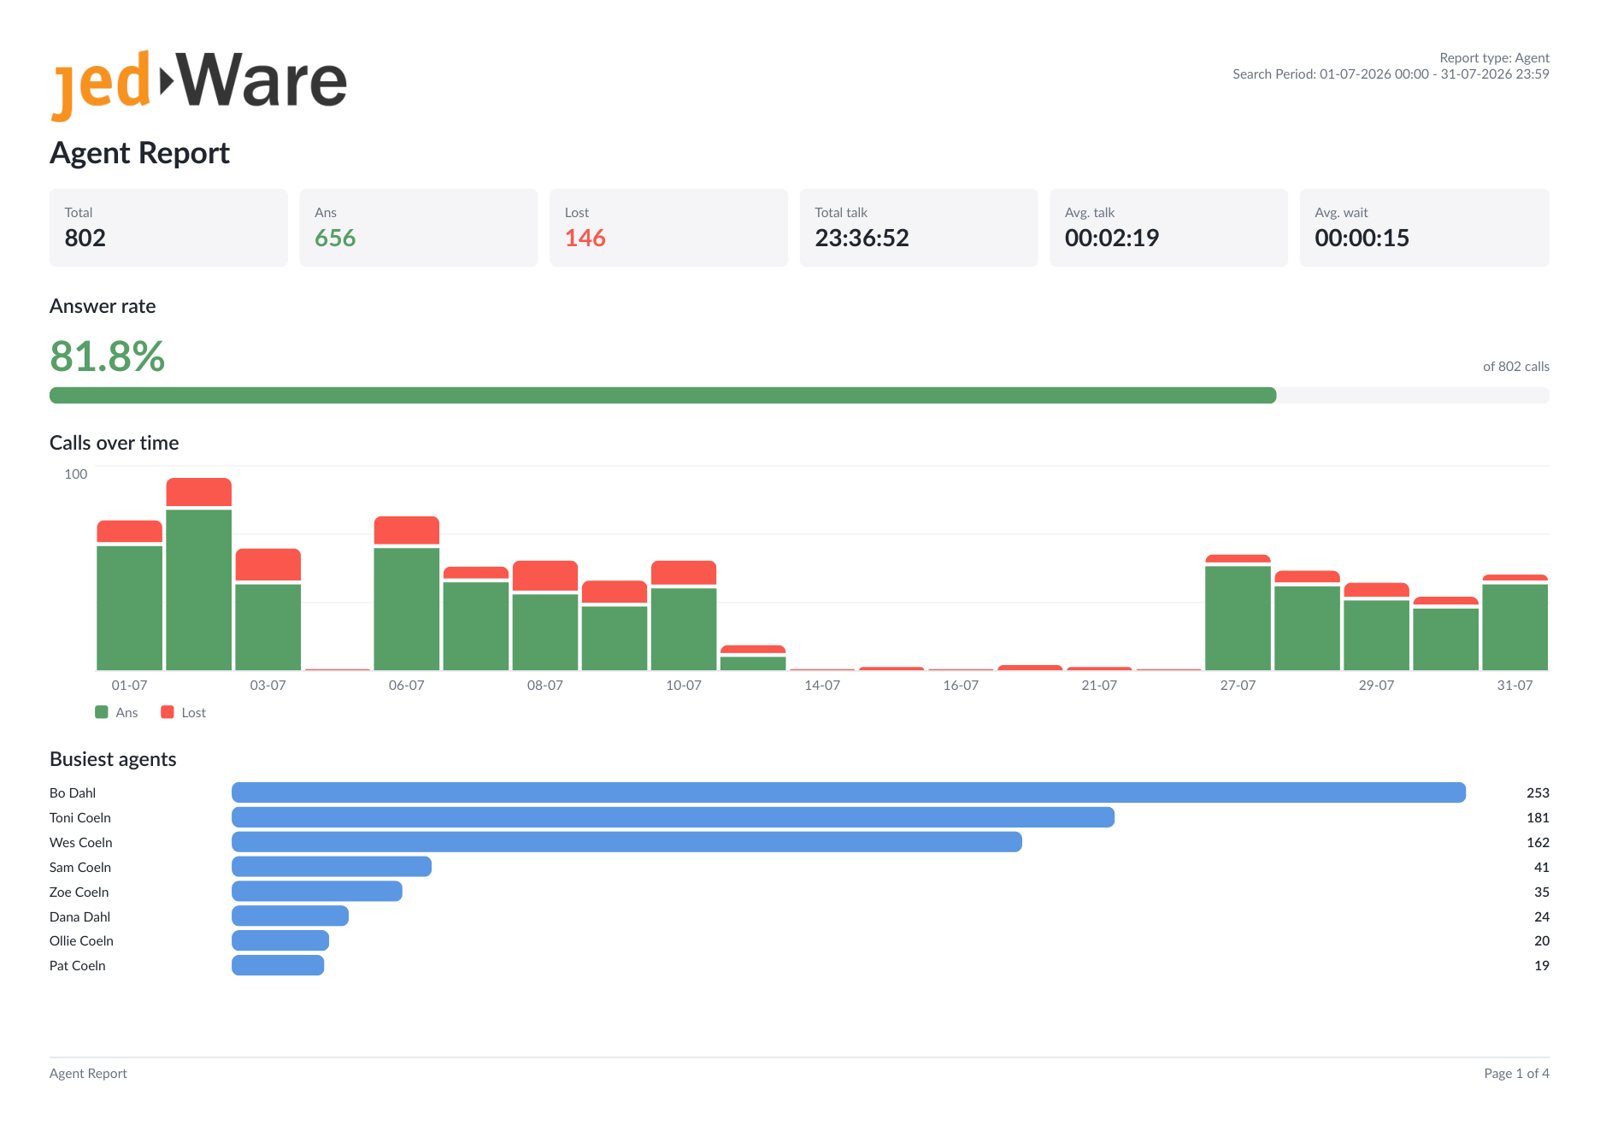Click Dana Dahl's call count 24
Viewport: 1600px width, 1131px height.
point(1542,917)
